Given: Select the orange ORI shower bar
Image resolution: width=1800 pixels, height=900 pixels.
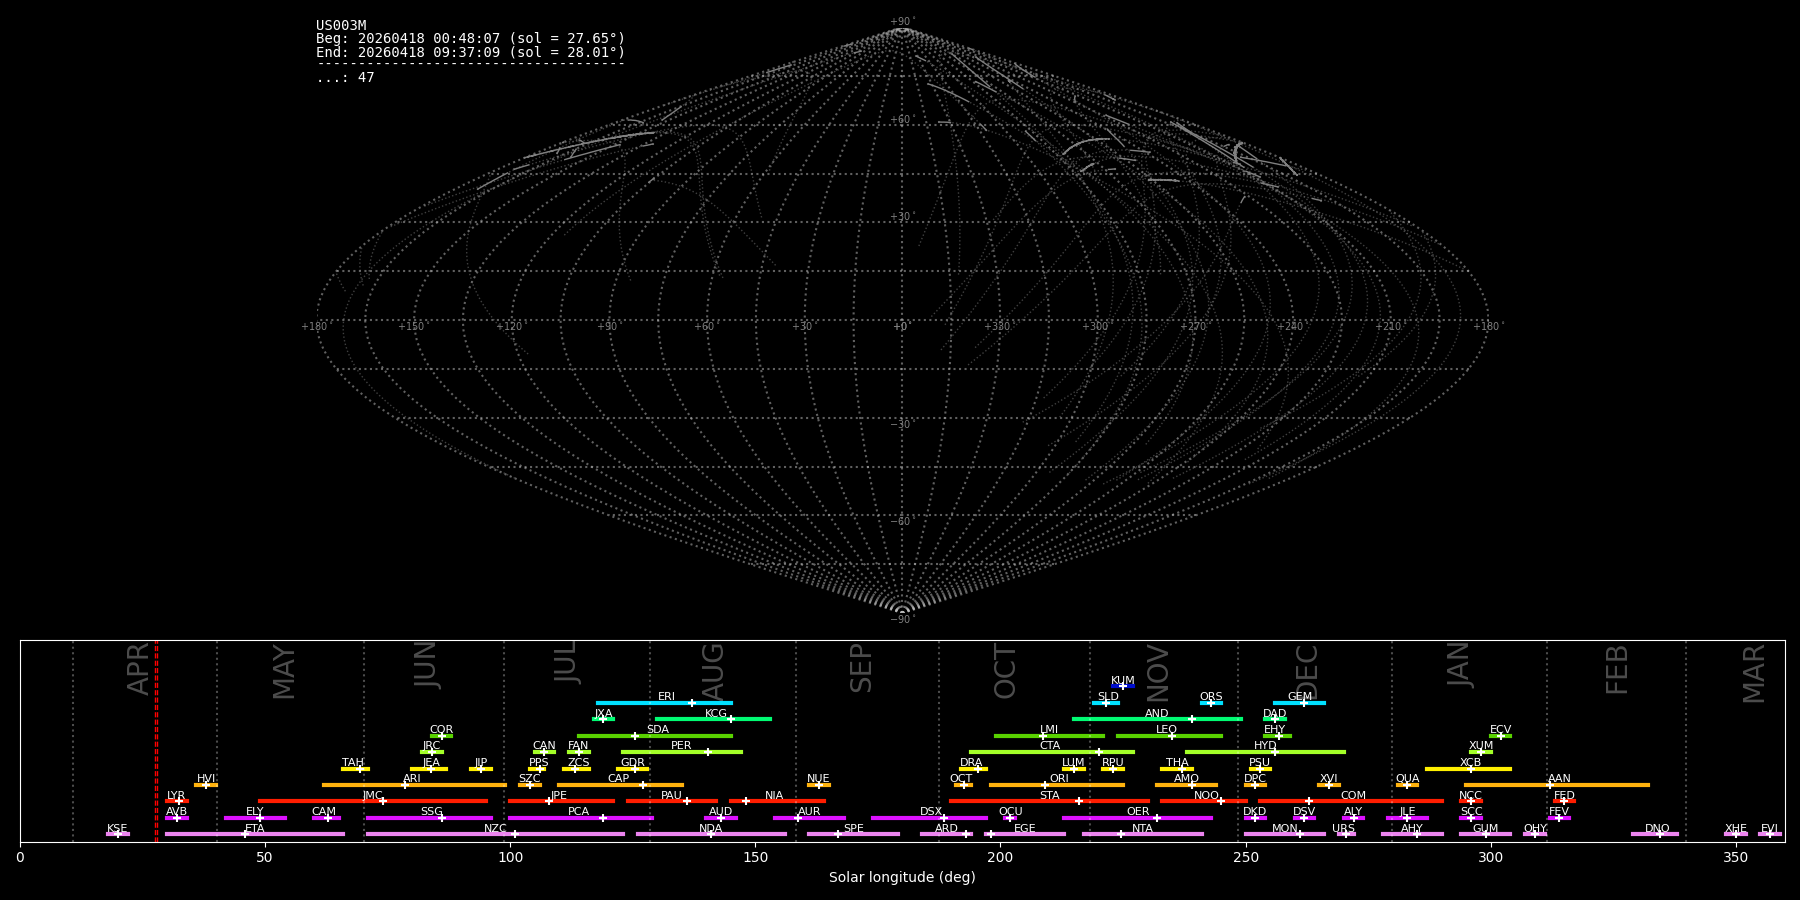Looking at the screenshot, I should pos(1057,785).
